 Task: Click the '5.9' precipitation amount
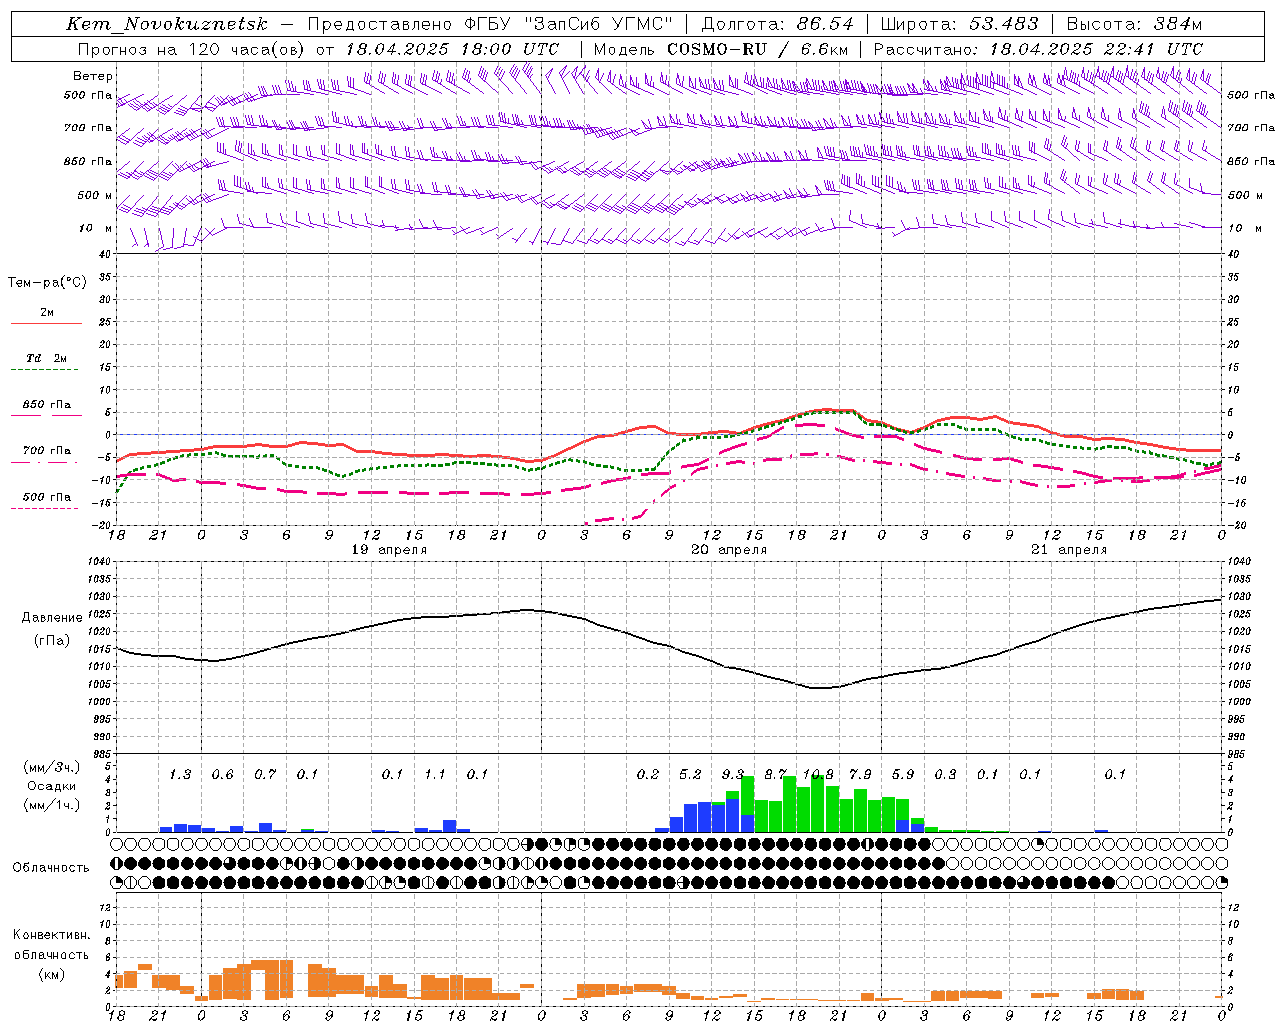(x=903, y=775)
